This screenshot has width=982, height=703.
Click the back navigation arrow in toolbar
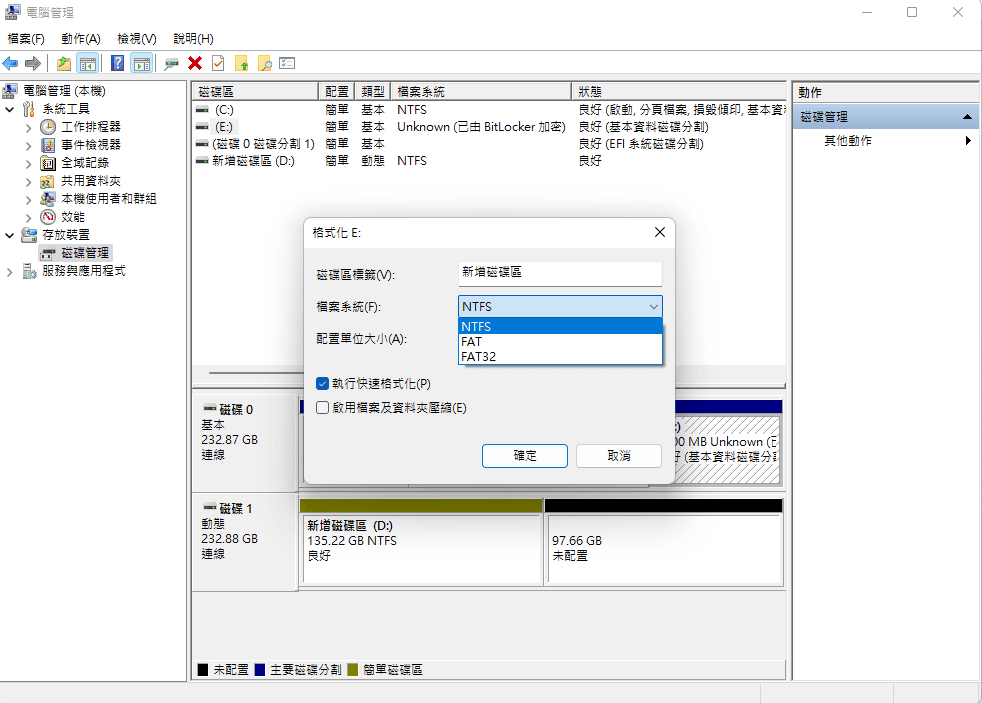pyautogui.click(x=10, y=63)
